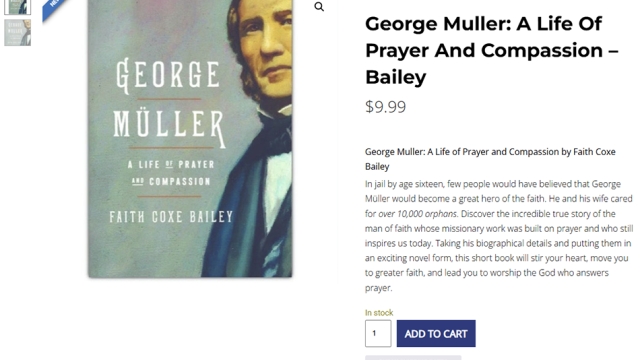Click 'Faith Coxe Bailey' author text on cover
640x360 pixels.
pos(171,217)
